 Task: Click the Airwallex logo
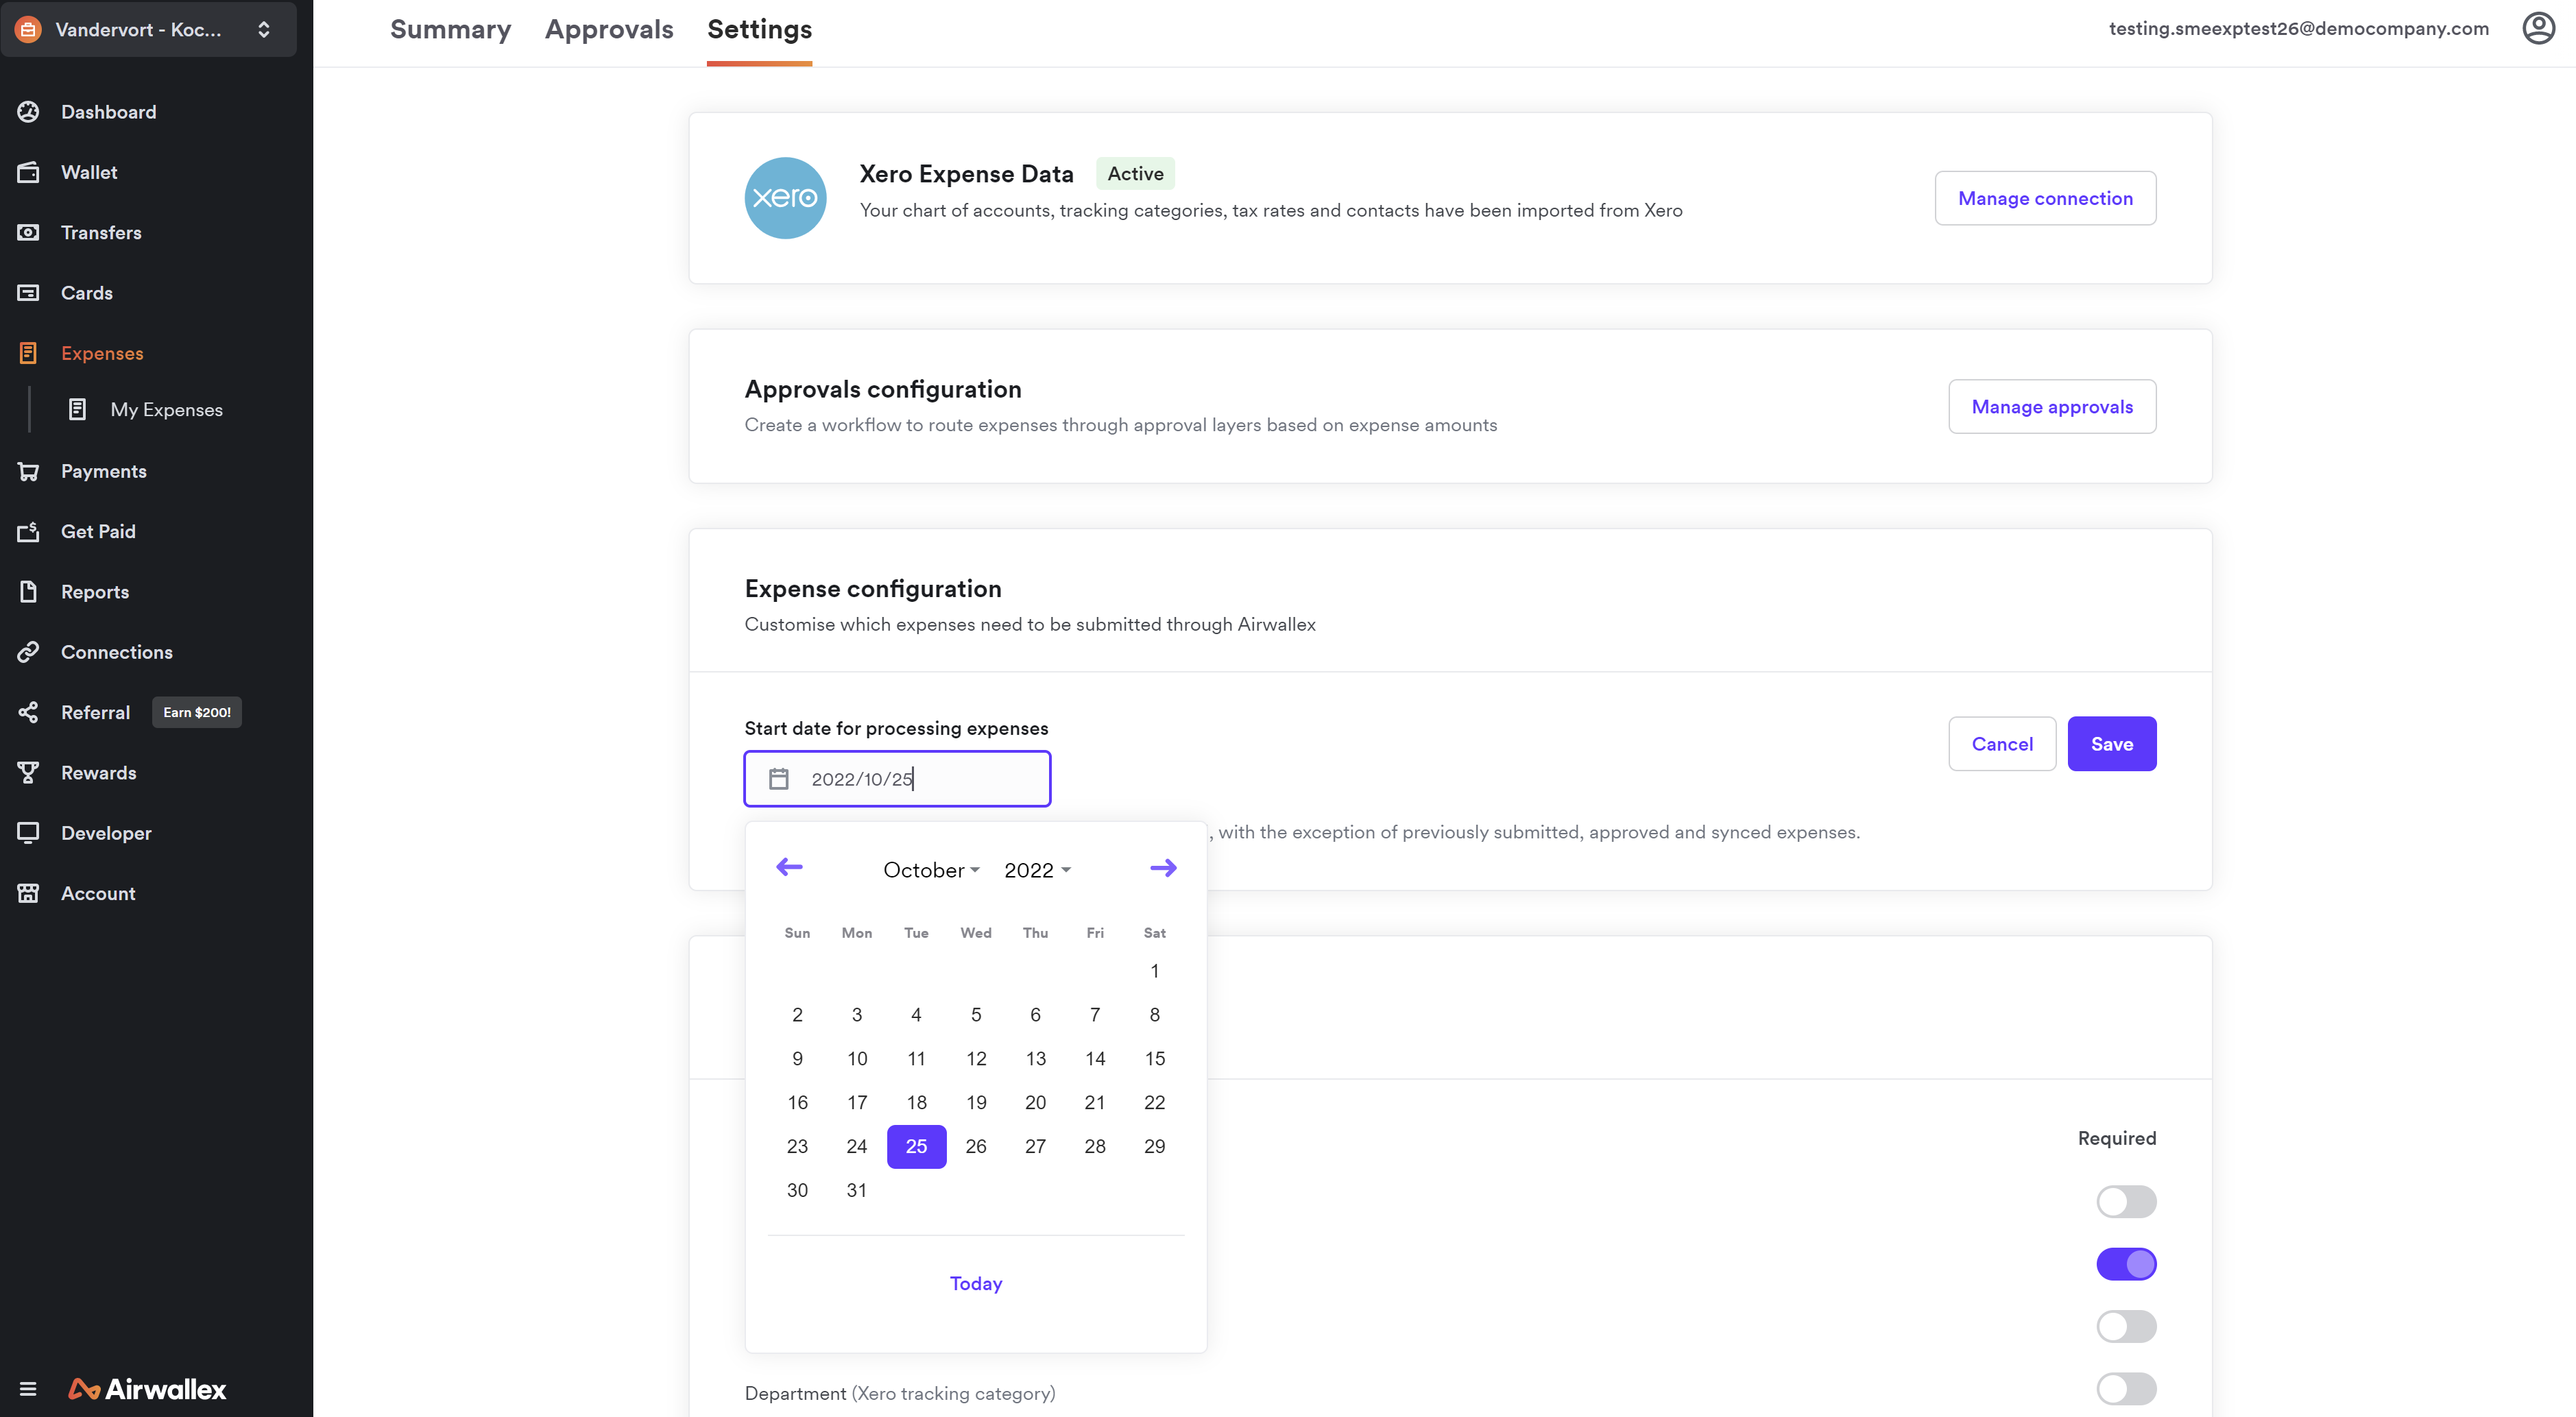pyautogui.click(x=148, y=1389)
